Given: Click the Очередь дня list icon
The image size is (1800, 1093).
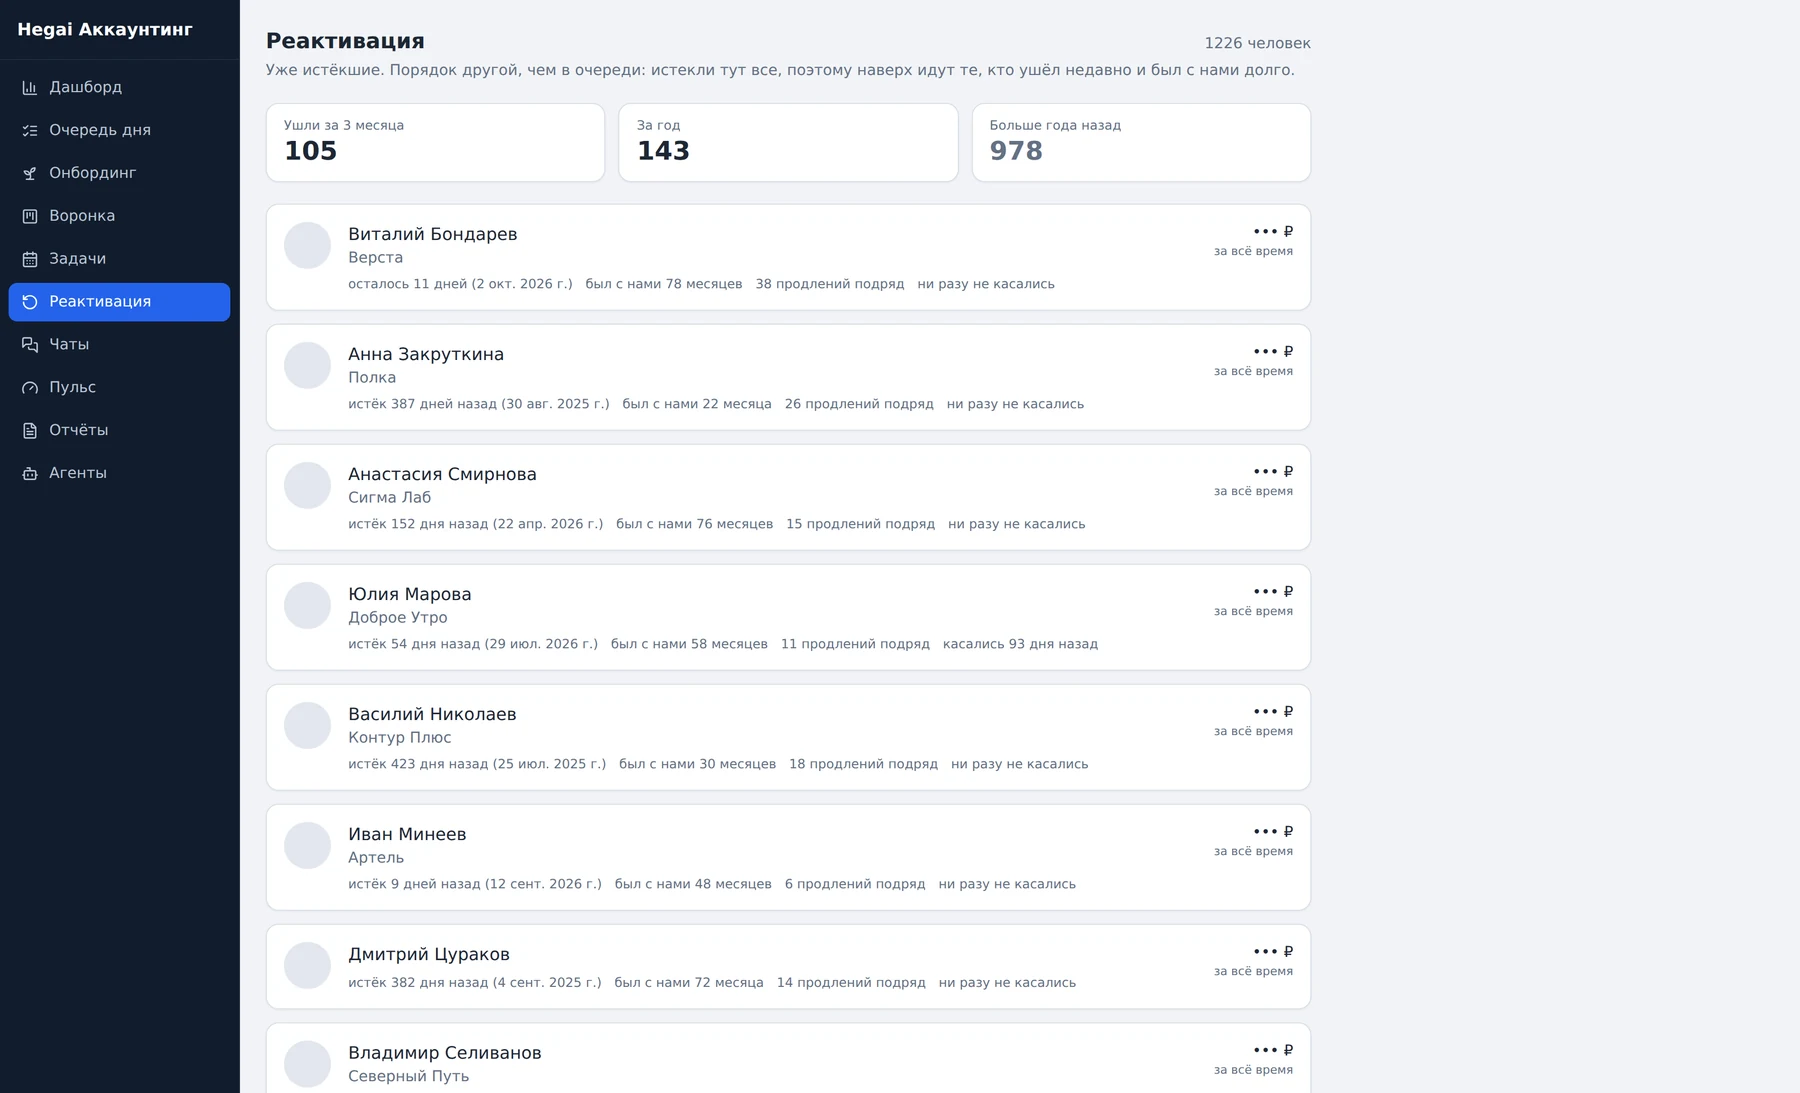Looking at the screenshot, I should [x=30, y=131].
